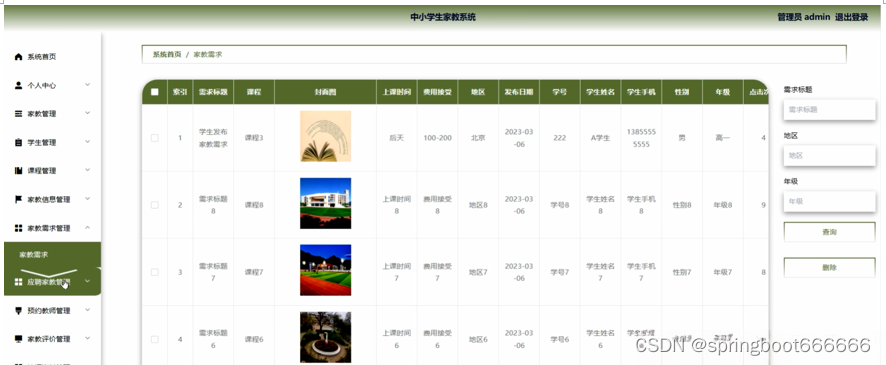
Task: Click the home icon beside 系统首页
Action: tap(18, 57)
